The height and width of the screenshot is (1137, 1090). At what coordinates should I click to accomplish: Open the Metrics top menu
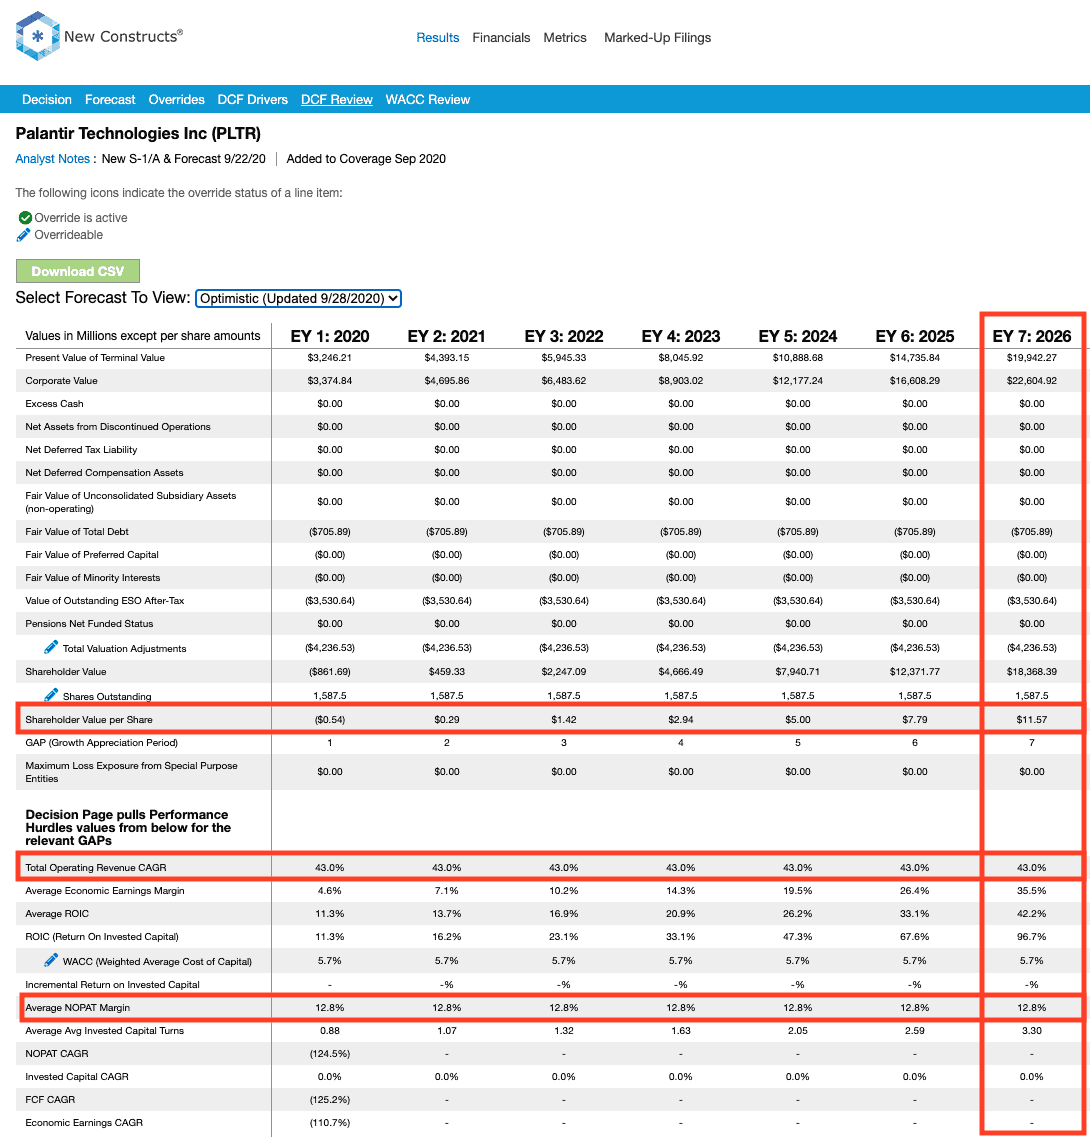[x=565, y=38]
